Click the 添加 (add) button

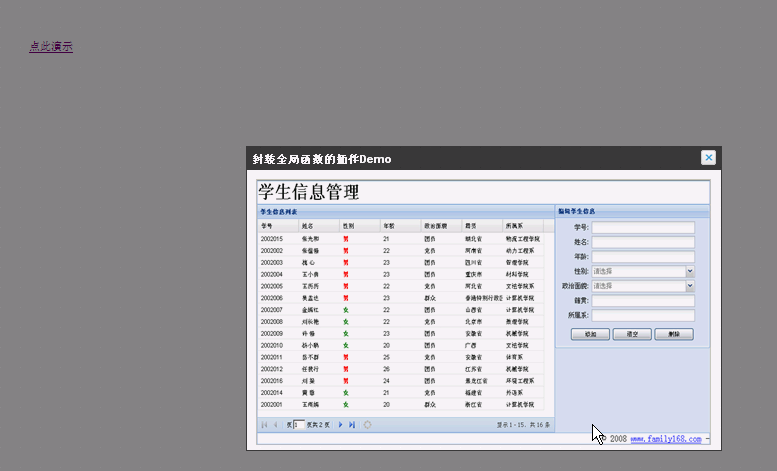tap(590, 334)
